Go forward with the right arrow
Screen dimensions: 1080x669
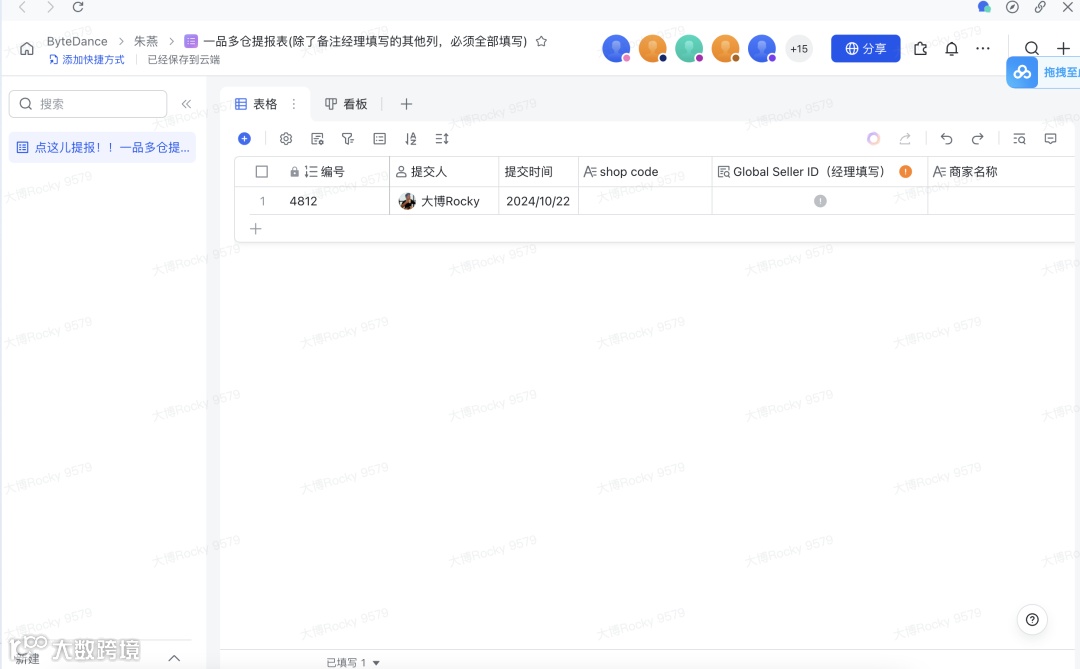(50, 7)
